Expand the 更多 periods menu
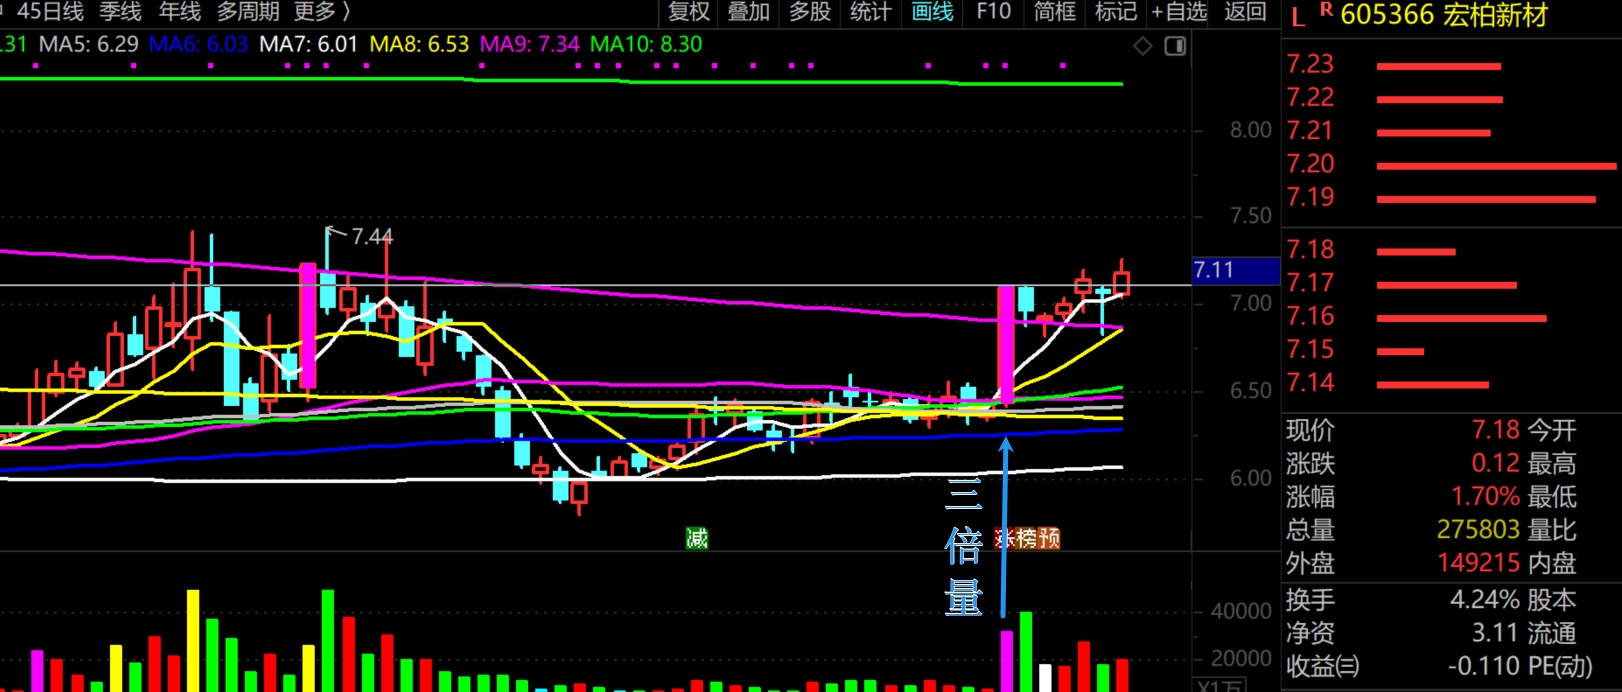This screenshot has height=692, width=1622. (322, 12)
